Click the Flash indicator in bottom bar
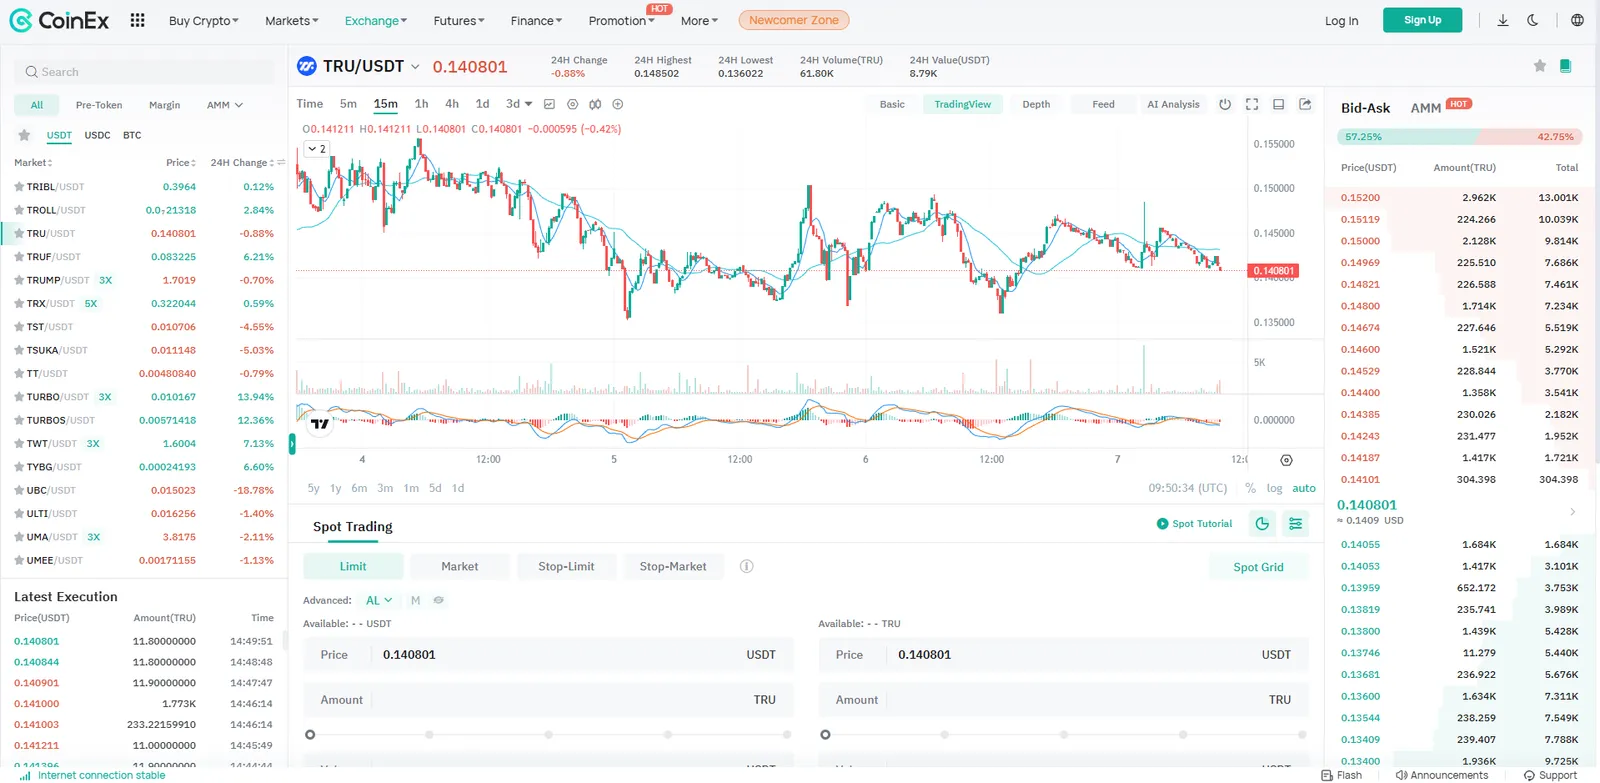Viewport: 1600px width, 783px height. pos(1341,775)
